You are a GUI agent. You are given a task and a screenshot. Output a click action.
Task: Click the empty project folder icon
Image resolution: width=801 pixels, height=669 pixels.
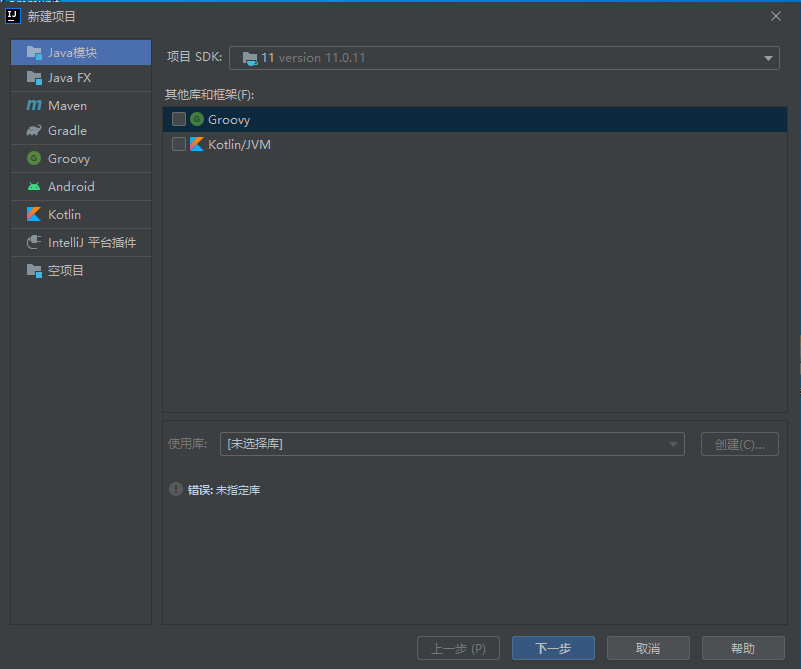click(34, 271)
